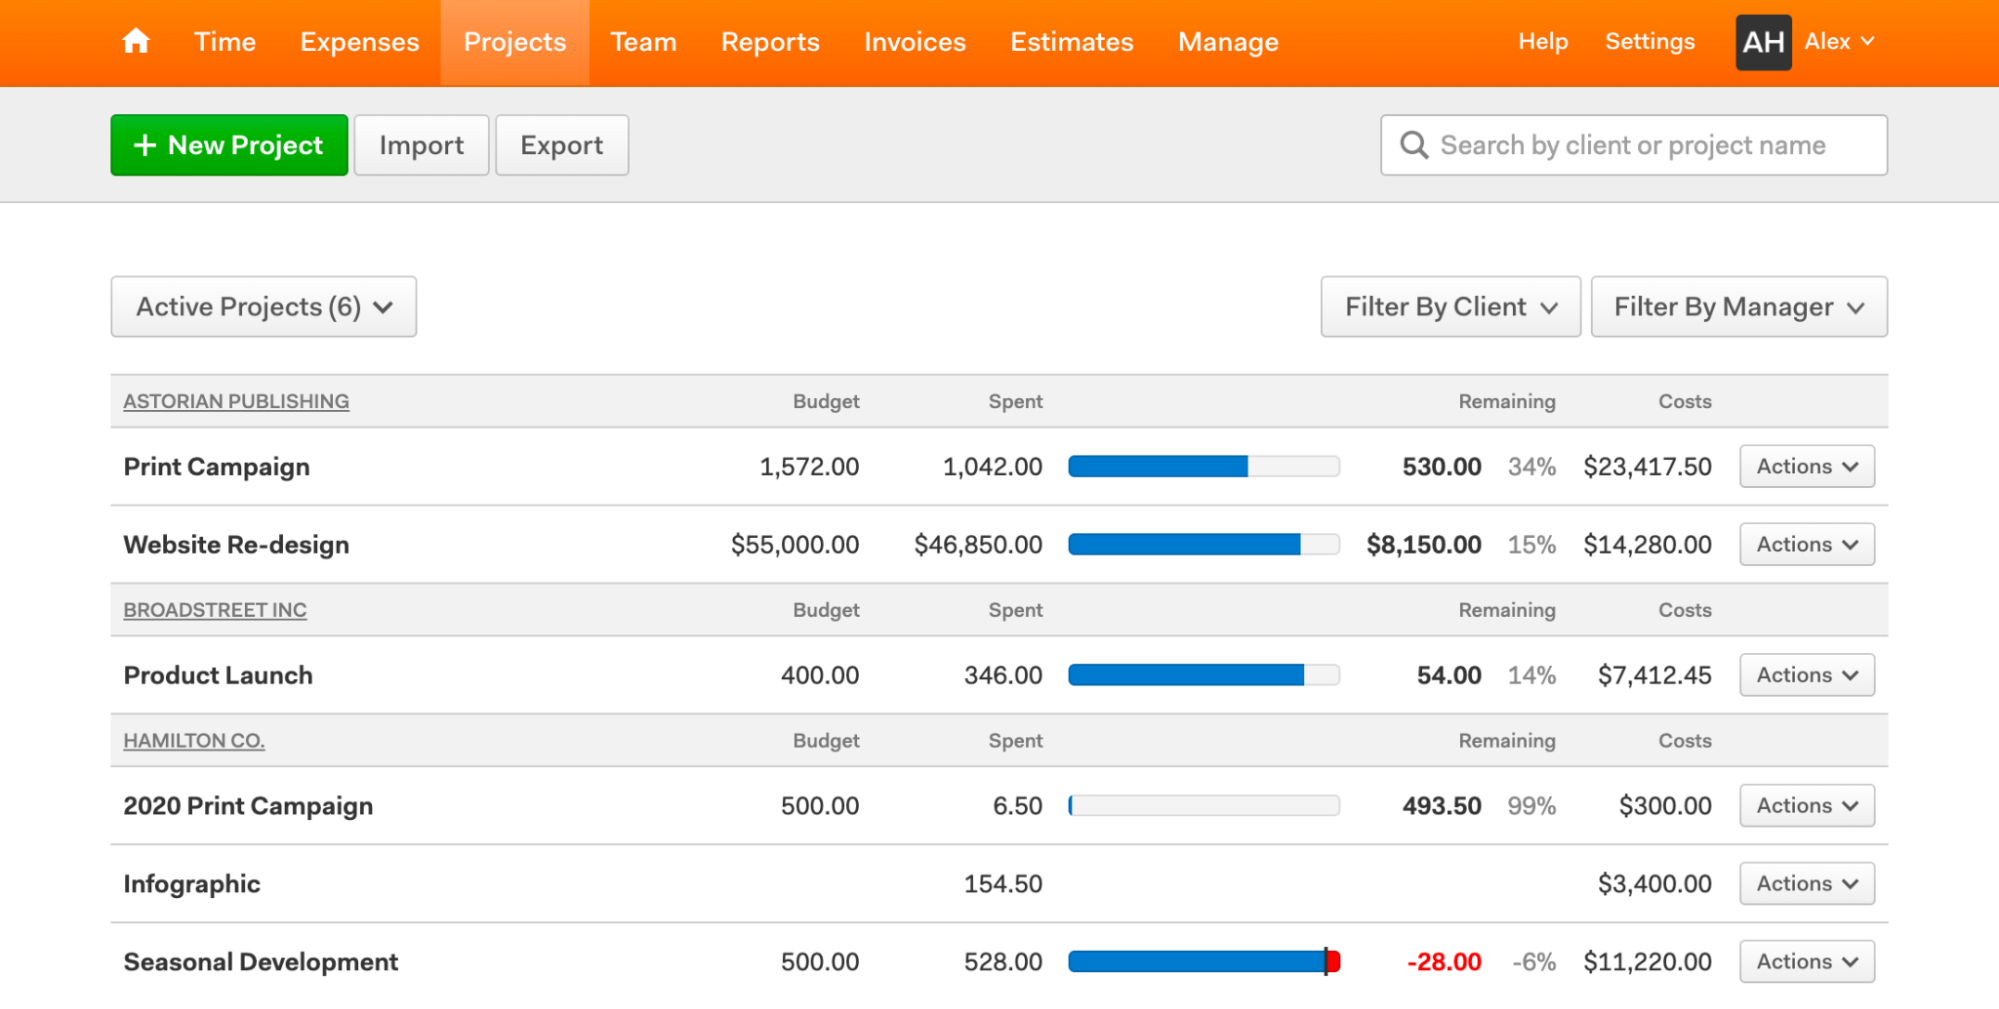The height and width of the screenshot is (1009, 1999).
Task: Click the Home icon in the navigation bar
Action: click(x=135, y=41)
